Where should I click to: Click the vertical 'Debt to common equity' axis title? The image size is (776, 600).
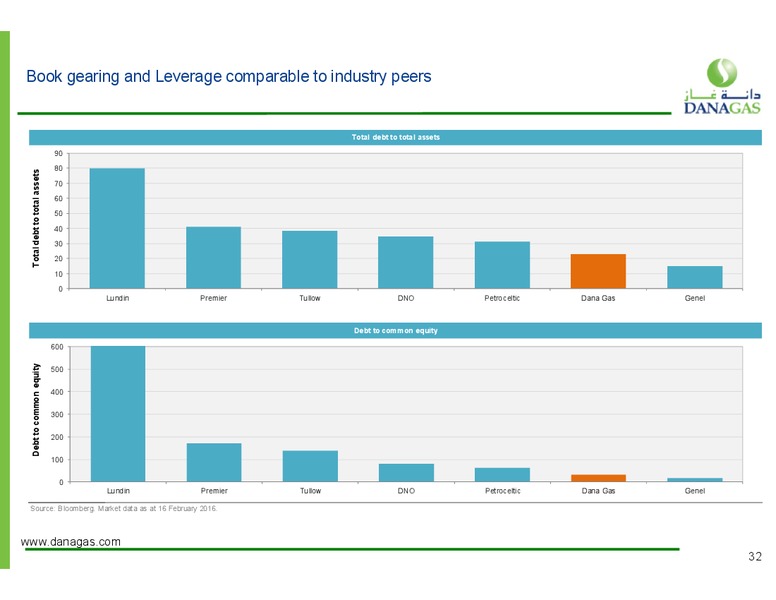[x=36, y=410]
